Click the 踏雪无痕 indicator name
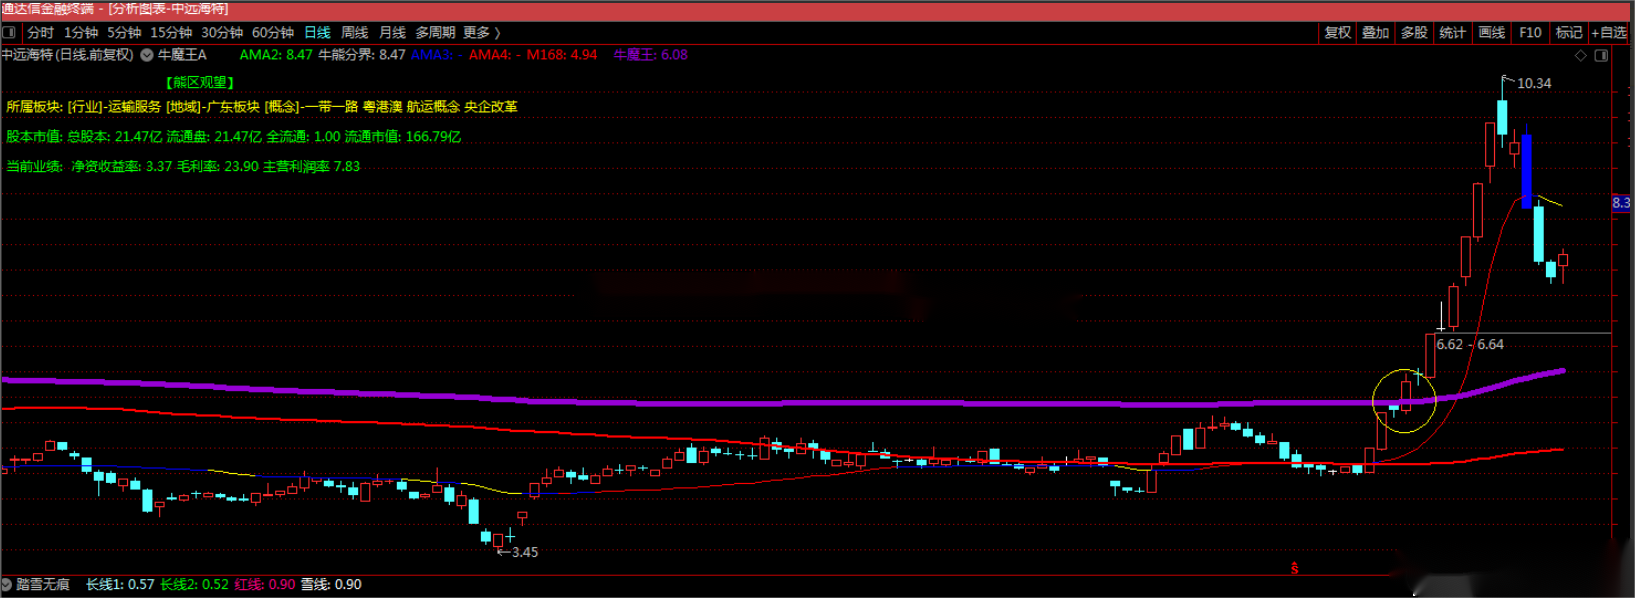1635x598 pixels. coord(43,584)
